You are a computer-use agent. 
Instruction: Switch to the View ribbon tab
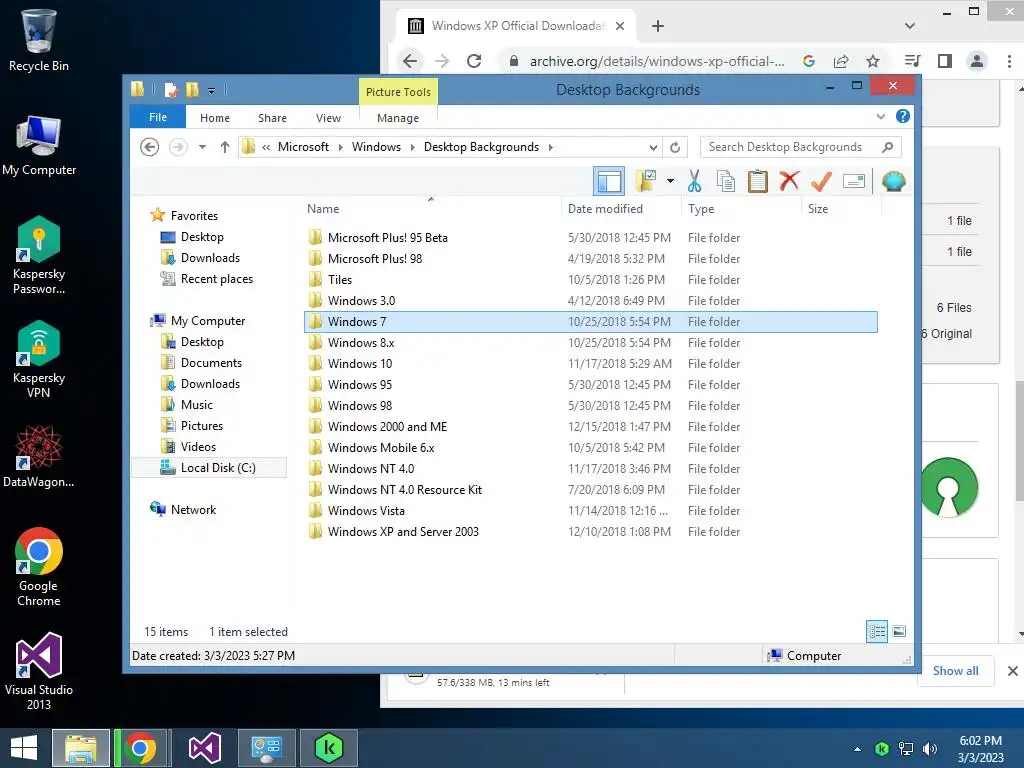pyautogui.click(x=328, y=118)
